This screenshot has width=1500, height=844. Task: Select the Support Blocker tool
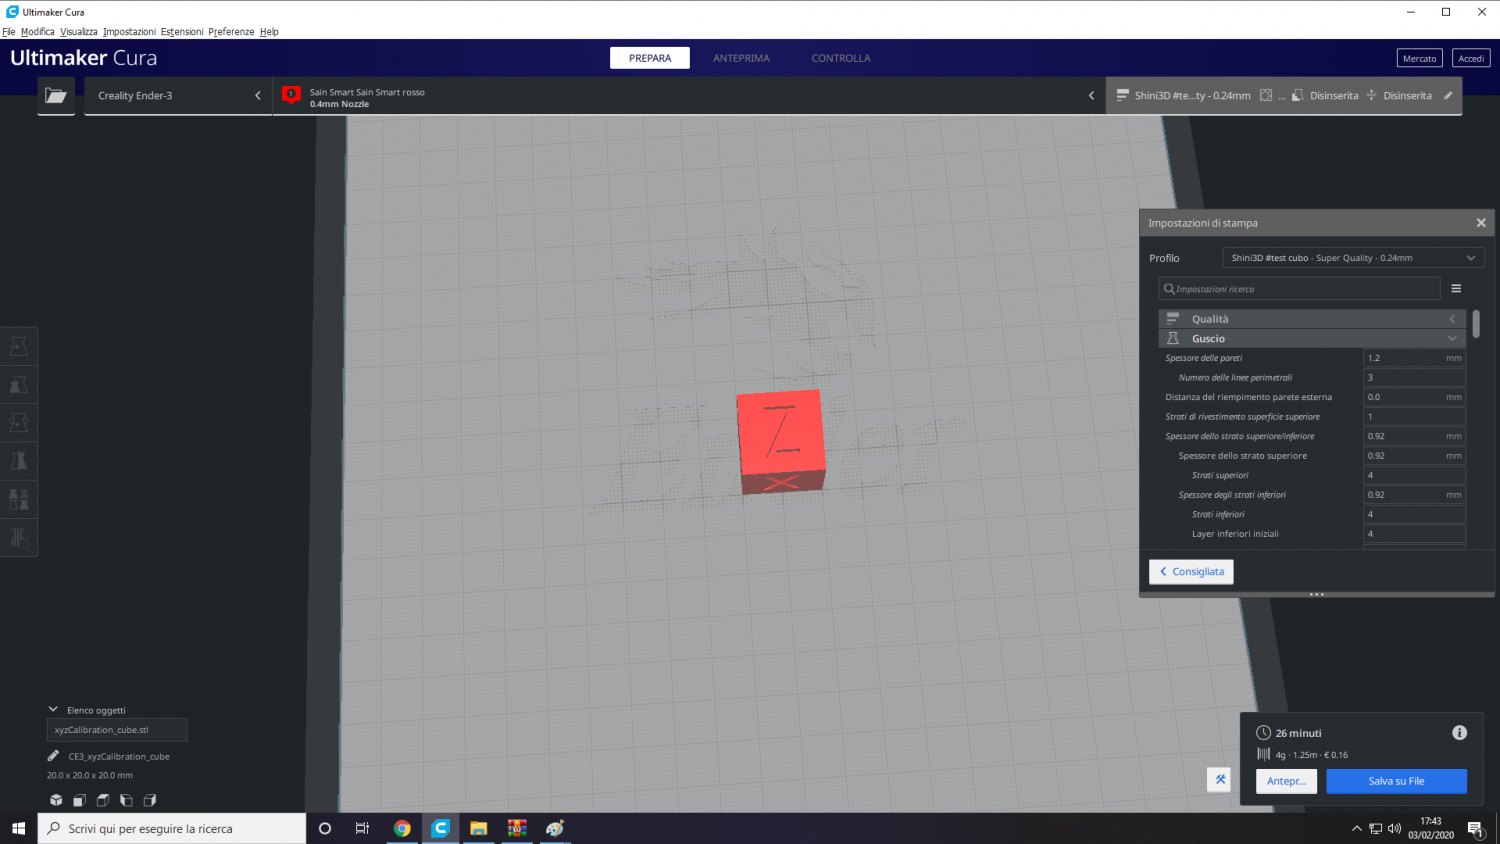pyautogui.click(x=19, y=537)
